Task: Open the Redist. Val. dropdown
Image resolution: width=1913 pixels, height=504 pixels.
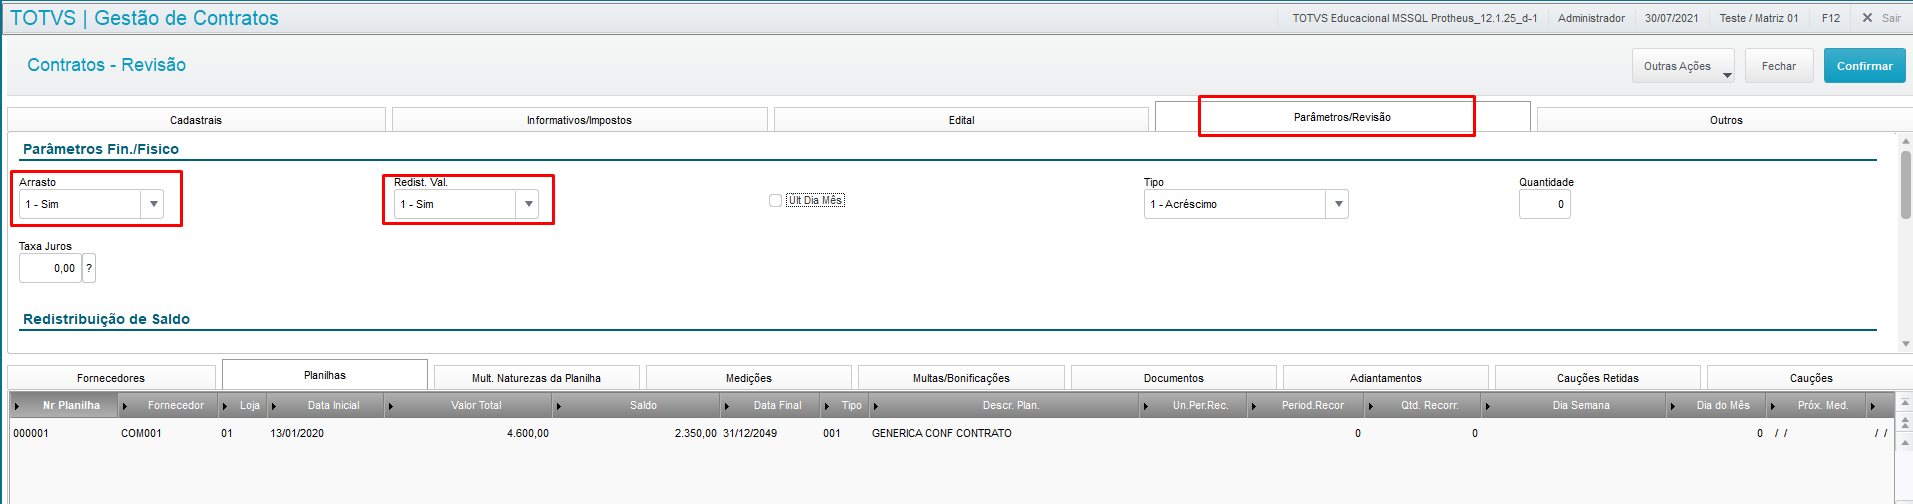Action: [x=528, y=204]
